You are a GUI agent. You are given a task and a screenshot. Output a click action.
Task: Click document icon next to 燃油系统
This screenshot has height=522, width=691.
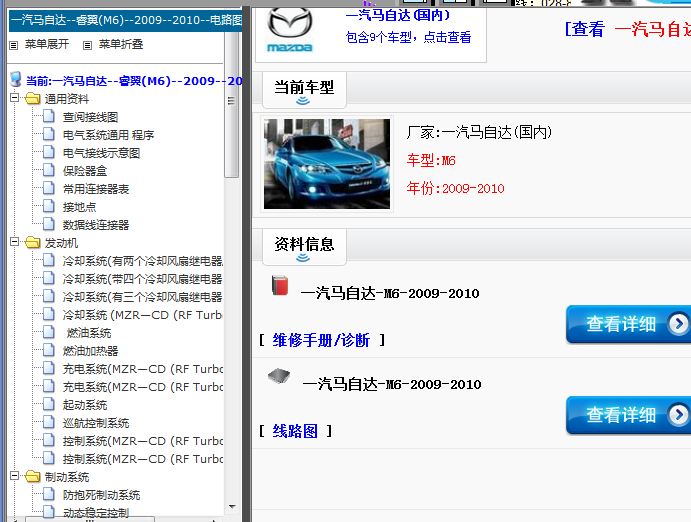tap(49, 332)
